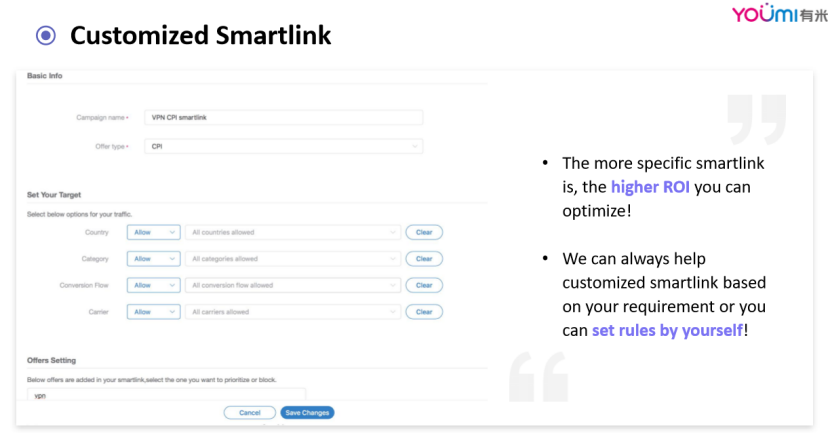Open the Category Allow dropdown
The image size is (830, 433).
pyautogui.click(x=154, y=259)
